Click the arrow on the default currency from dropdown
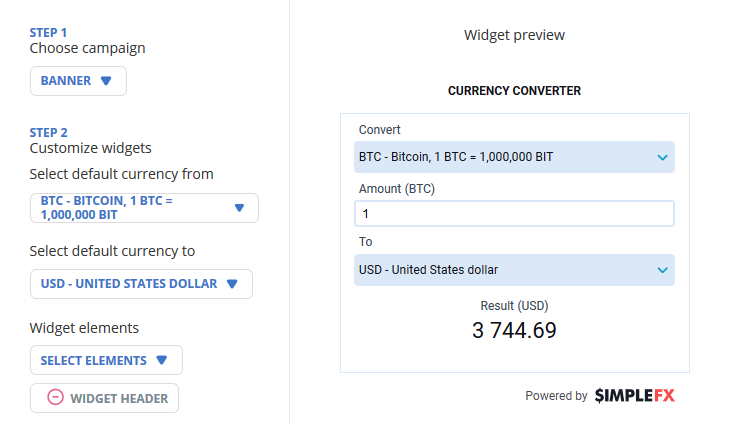735x424 pixels. click(239, 208)
